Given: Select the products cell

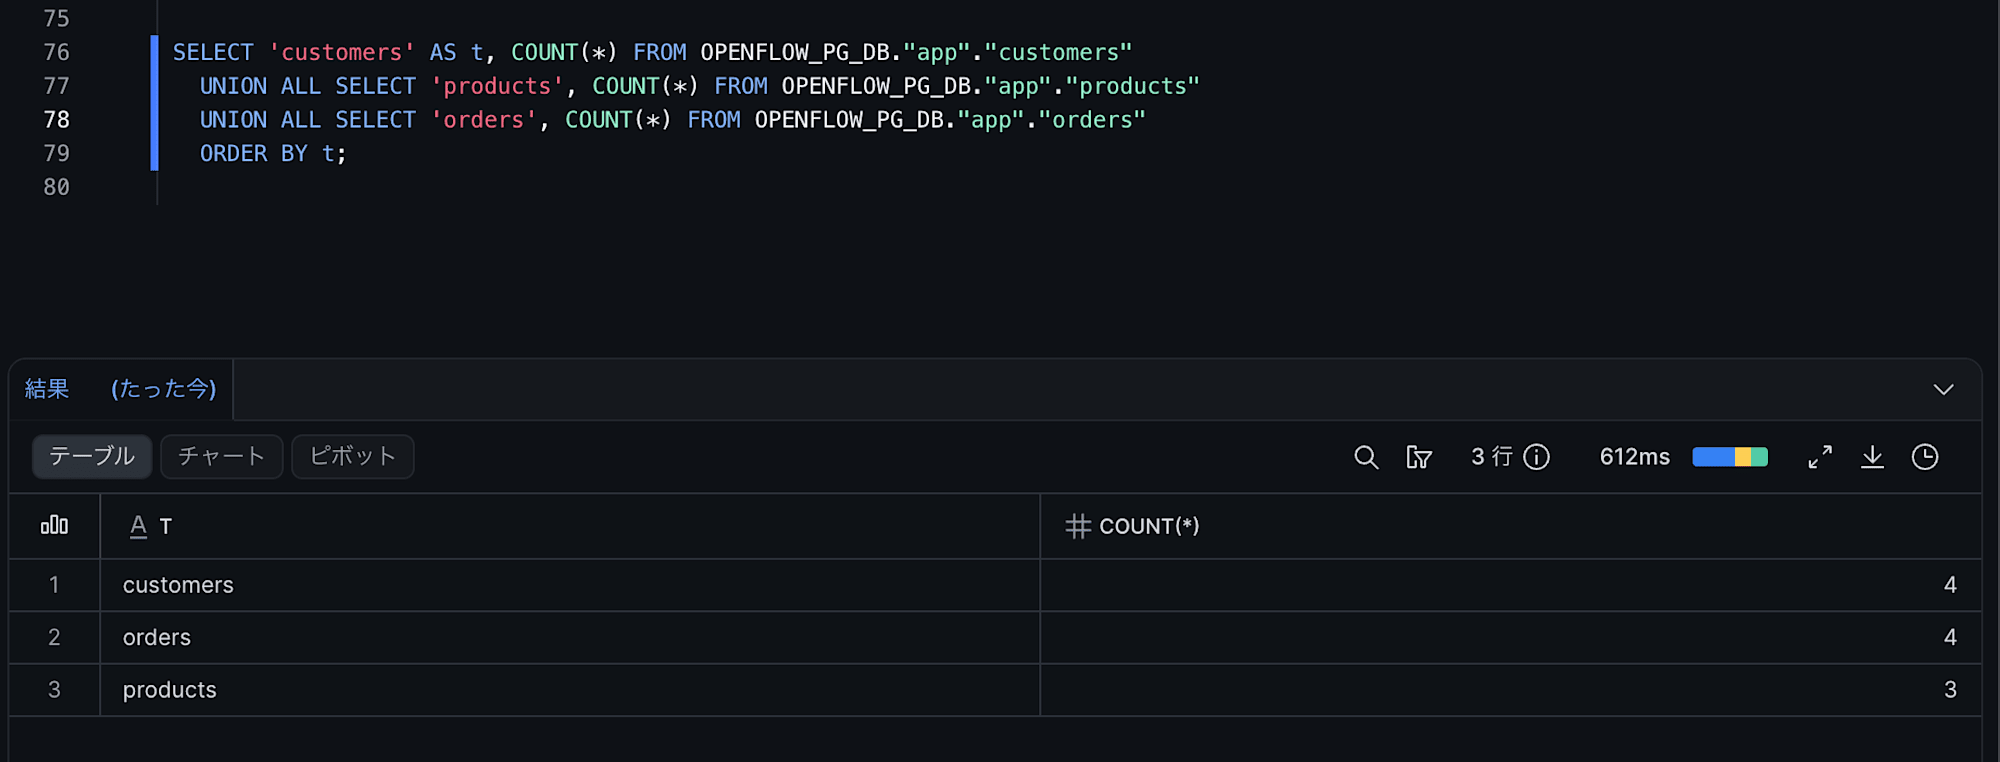Looking at the screenshot, I should [x=570, y=690].
